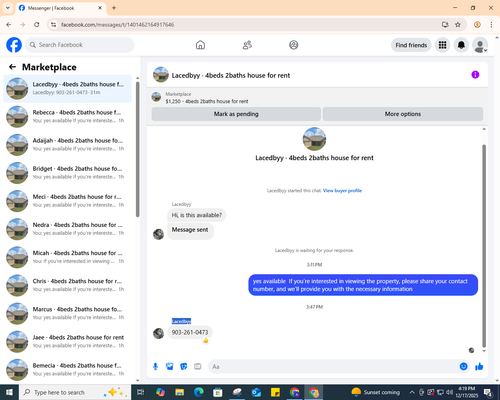
Task: Select the Messenger | Facebook tab
Action: click(x=61, y=8)
